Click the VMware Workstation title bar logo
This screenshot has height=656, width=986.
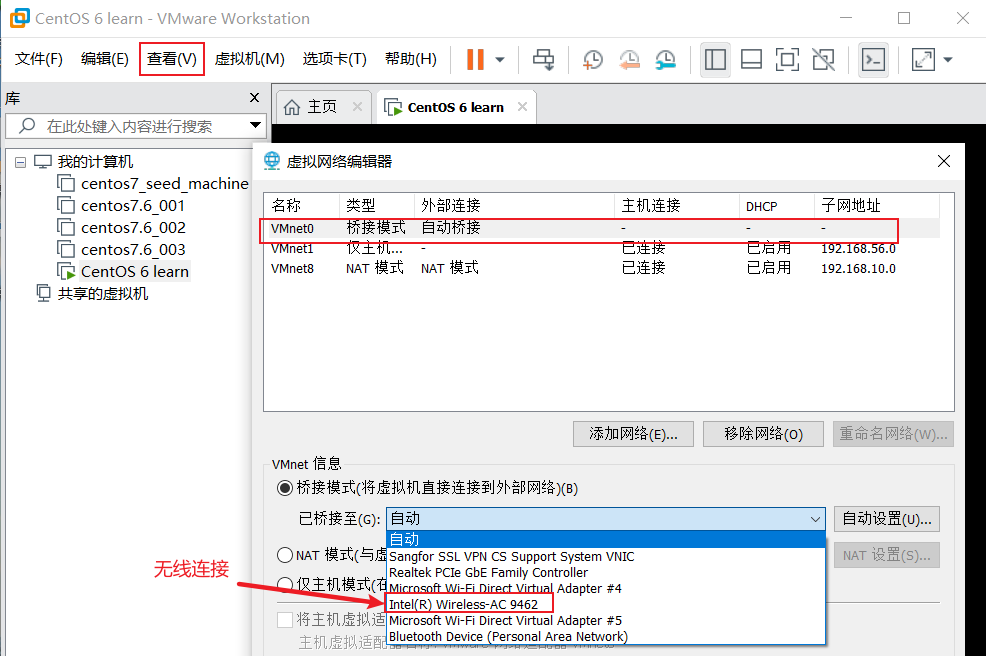(x=19, y=18)
